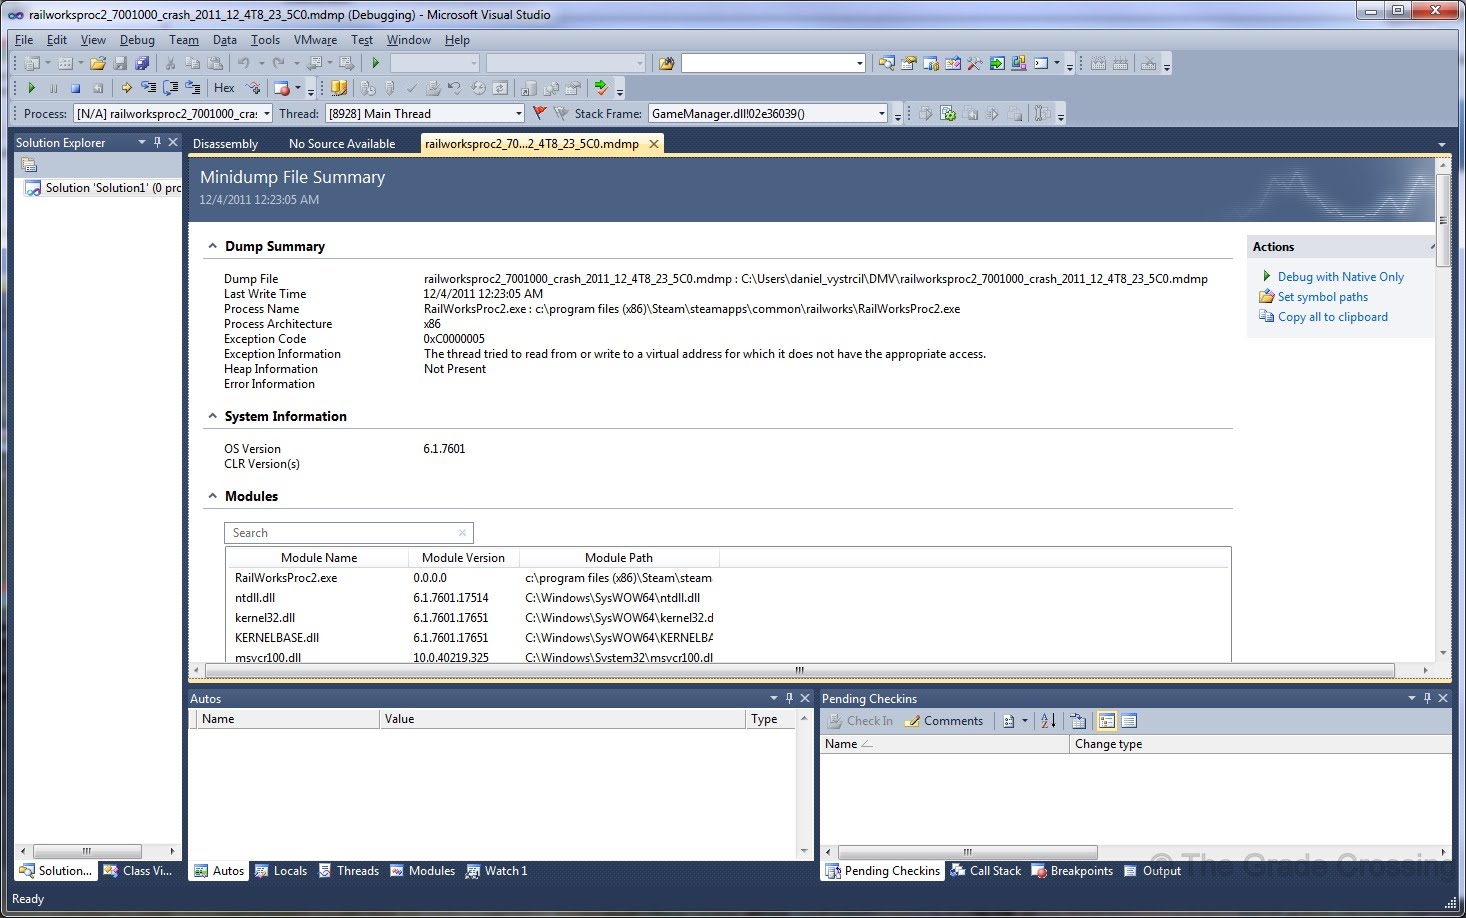This screenshot has height=918, width=1466.
Task: Click Copy all to clipboard link
Action: [x=1332, y=317]
